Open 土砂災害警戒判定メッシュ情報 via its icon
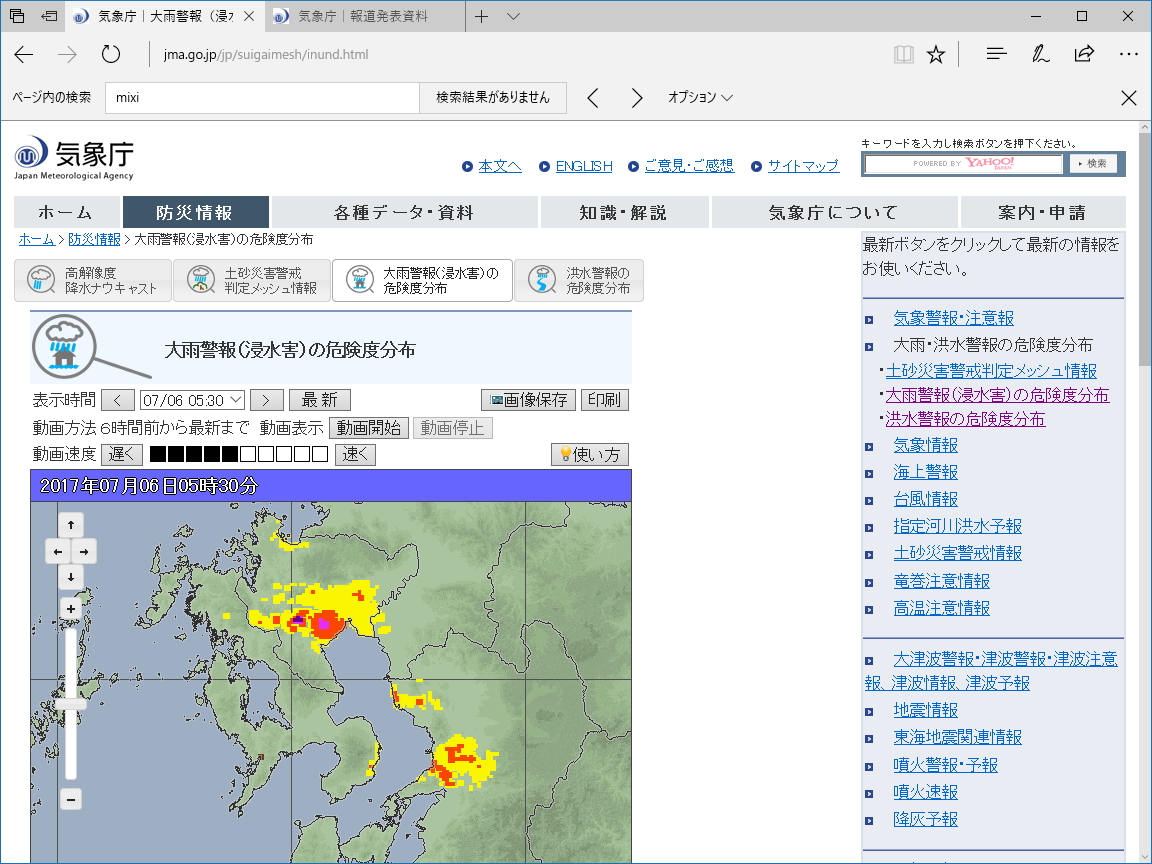Image resolution: width=1152 pixels, height=864 pixels. point(252,280)
